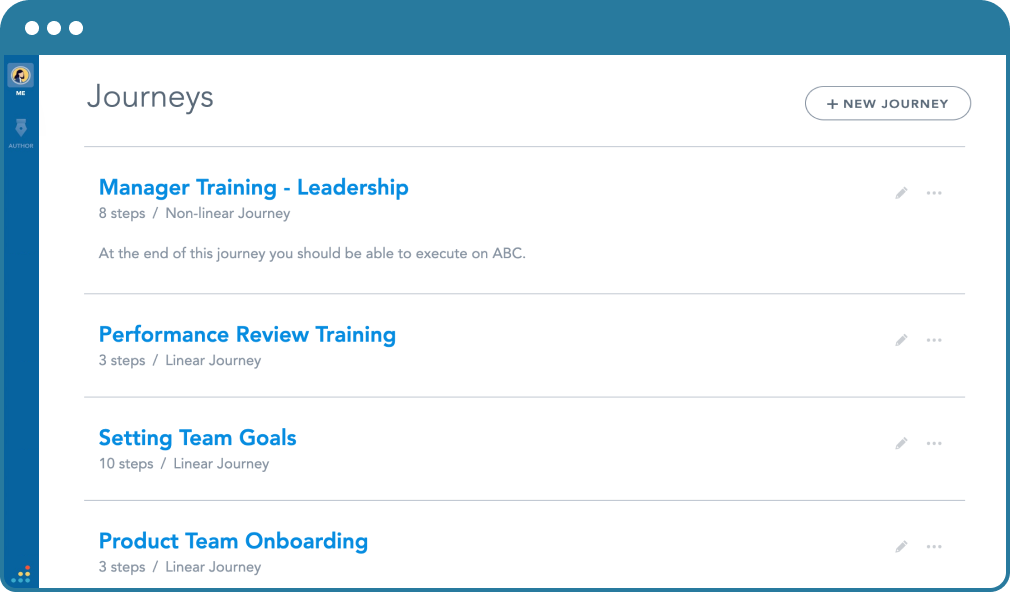1010x592 pixels.
Task: Edit Manager Training - Leadership with pencil icon
Action: 901,193
